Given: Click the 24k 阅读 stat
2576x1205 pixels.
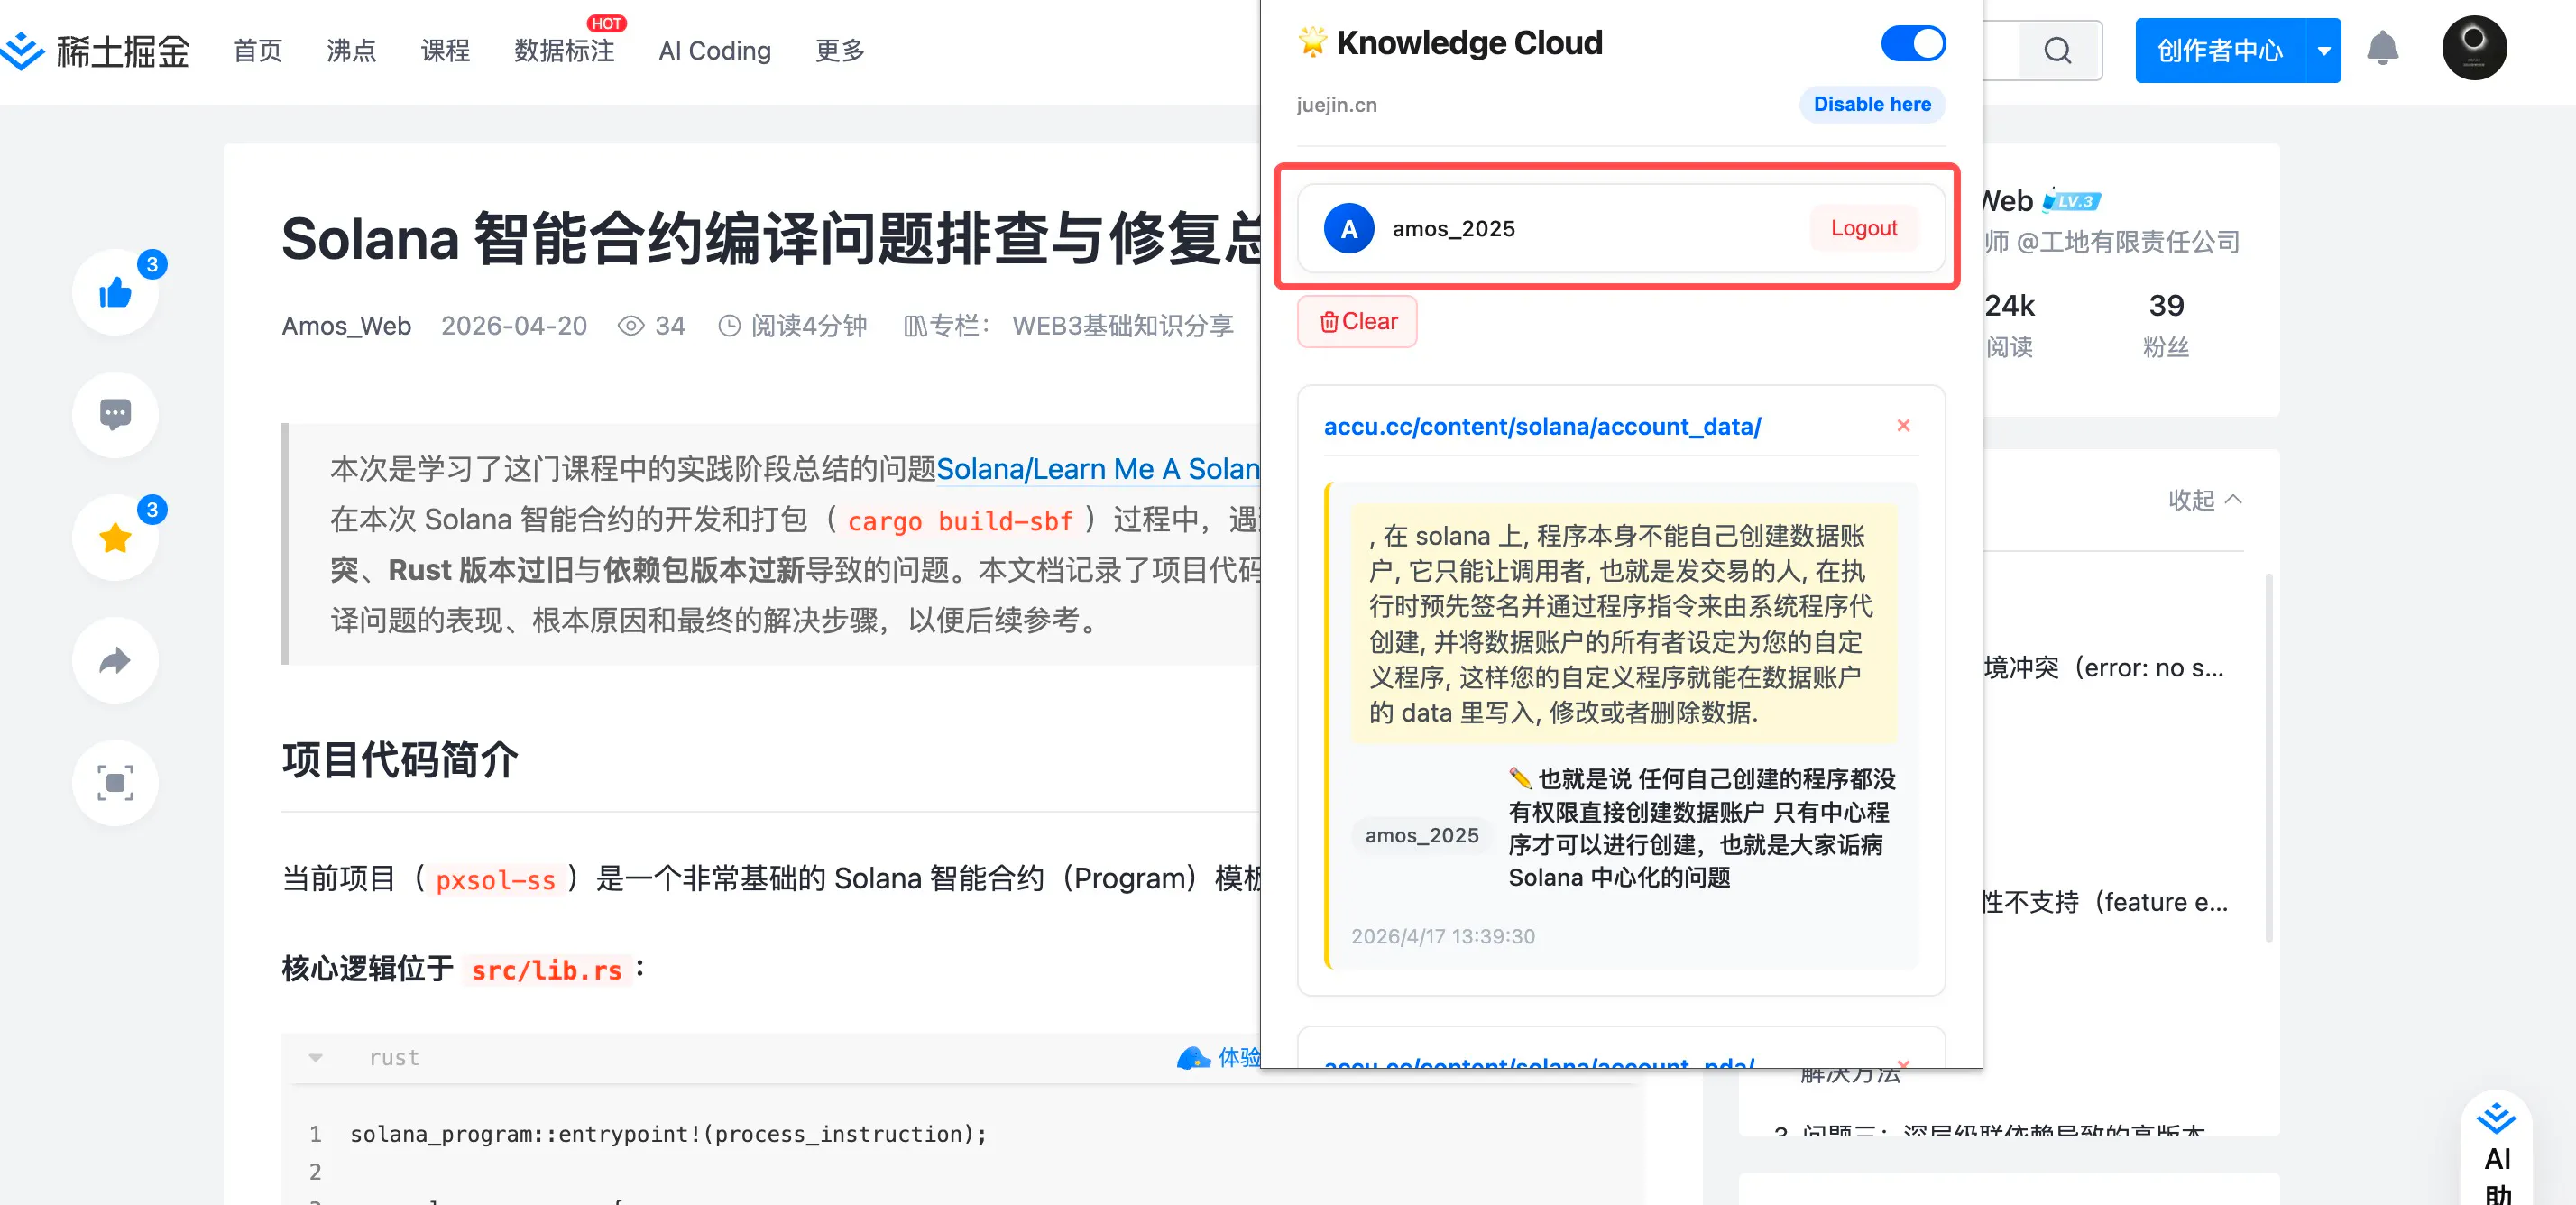Looking at the screenshot, I should click(x=2010, y=324).
